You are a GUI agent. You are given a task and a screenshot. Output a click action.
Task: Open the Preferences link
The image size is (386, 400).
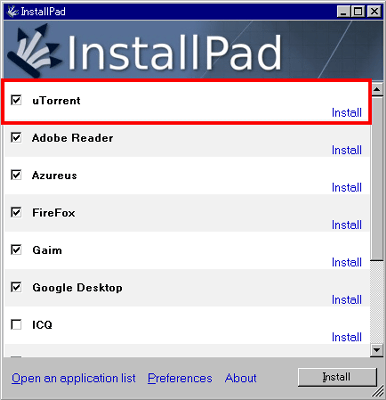180,378
